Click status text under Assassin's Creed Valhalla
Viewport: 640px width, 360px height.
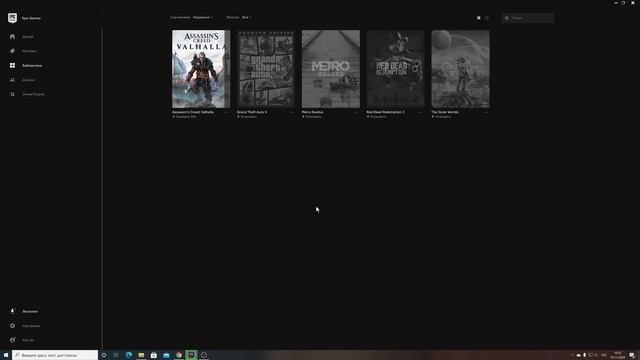184,117
